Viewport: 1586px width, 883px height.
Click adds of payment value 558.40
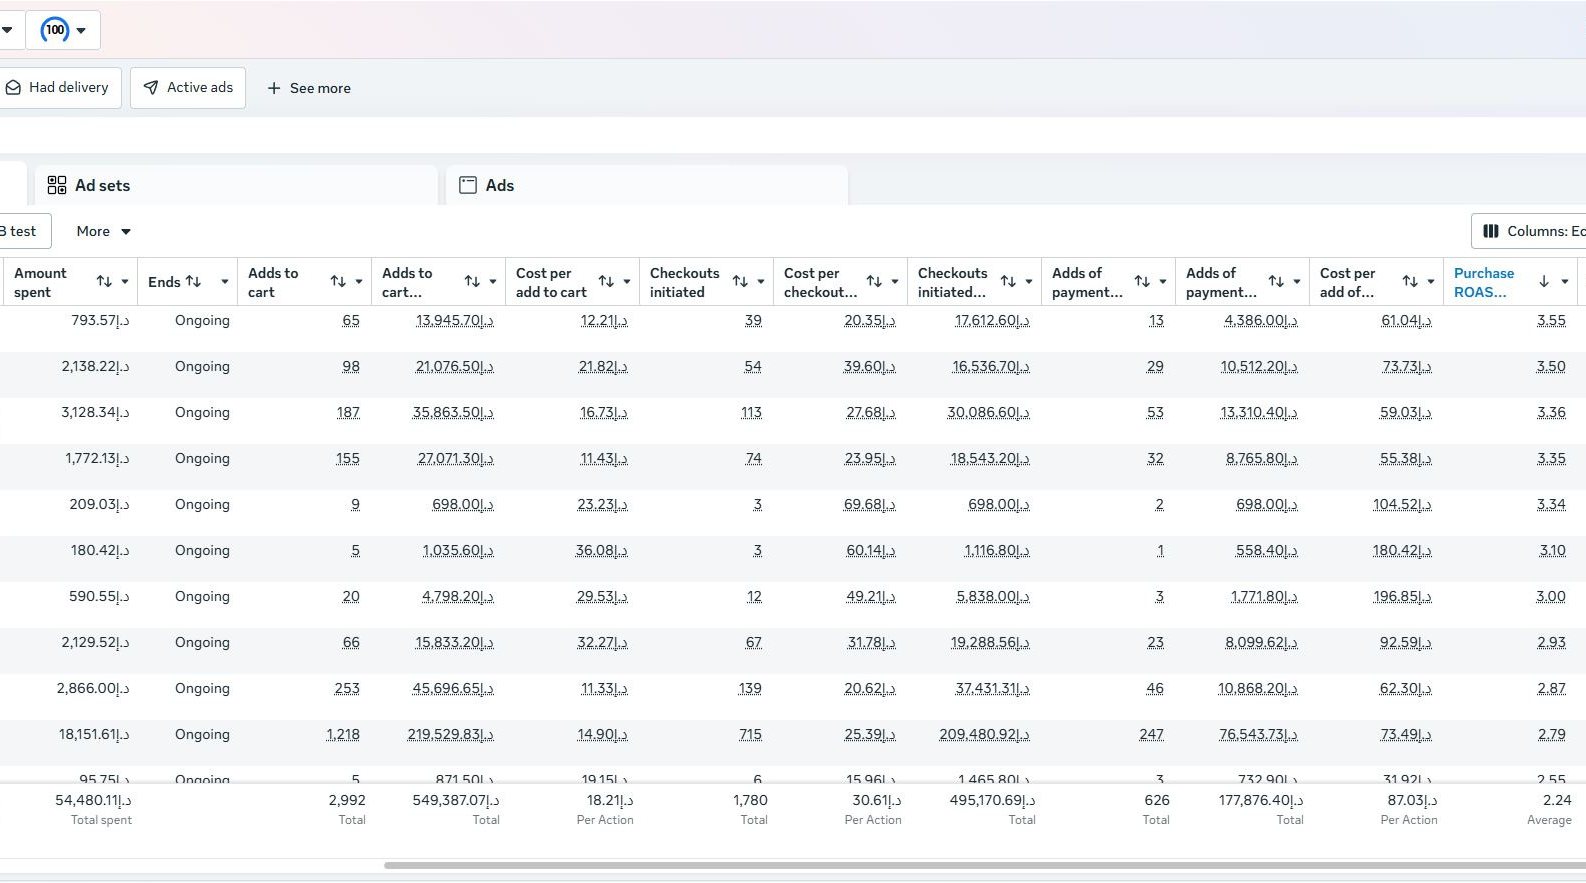point(1266,550)
